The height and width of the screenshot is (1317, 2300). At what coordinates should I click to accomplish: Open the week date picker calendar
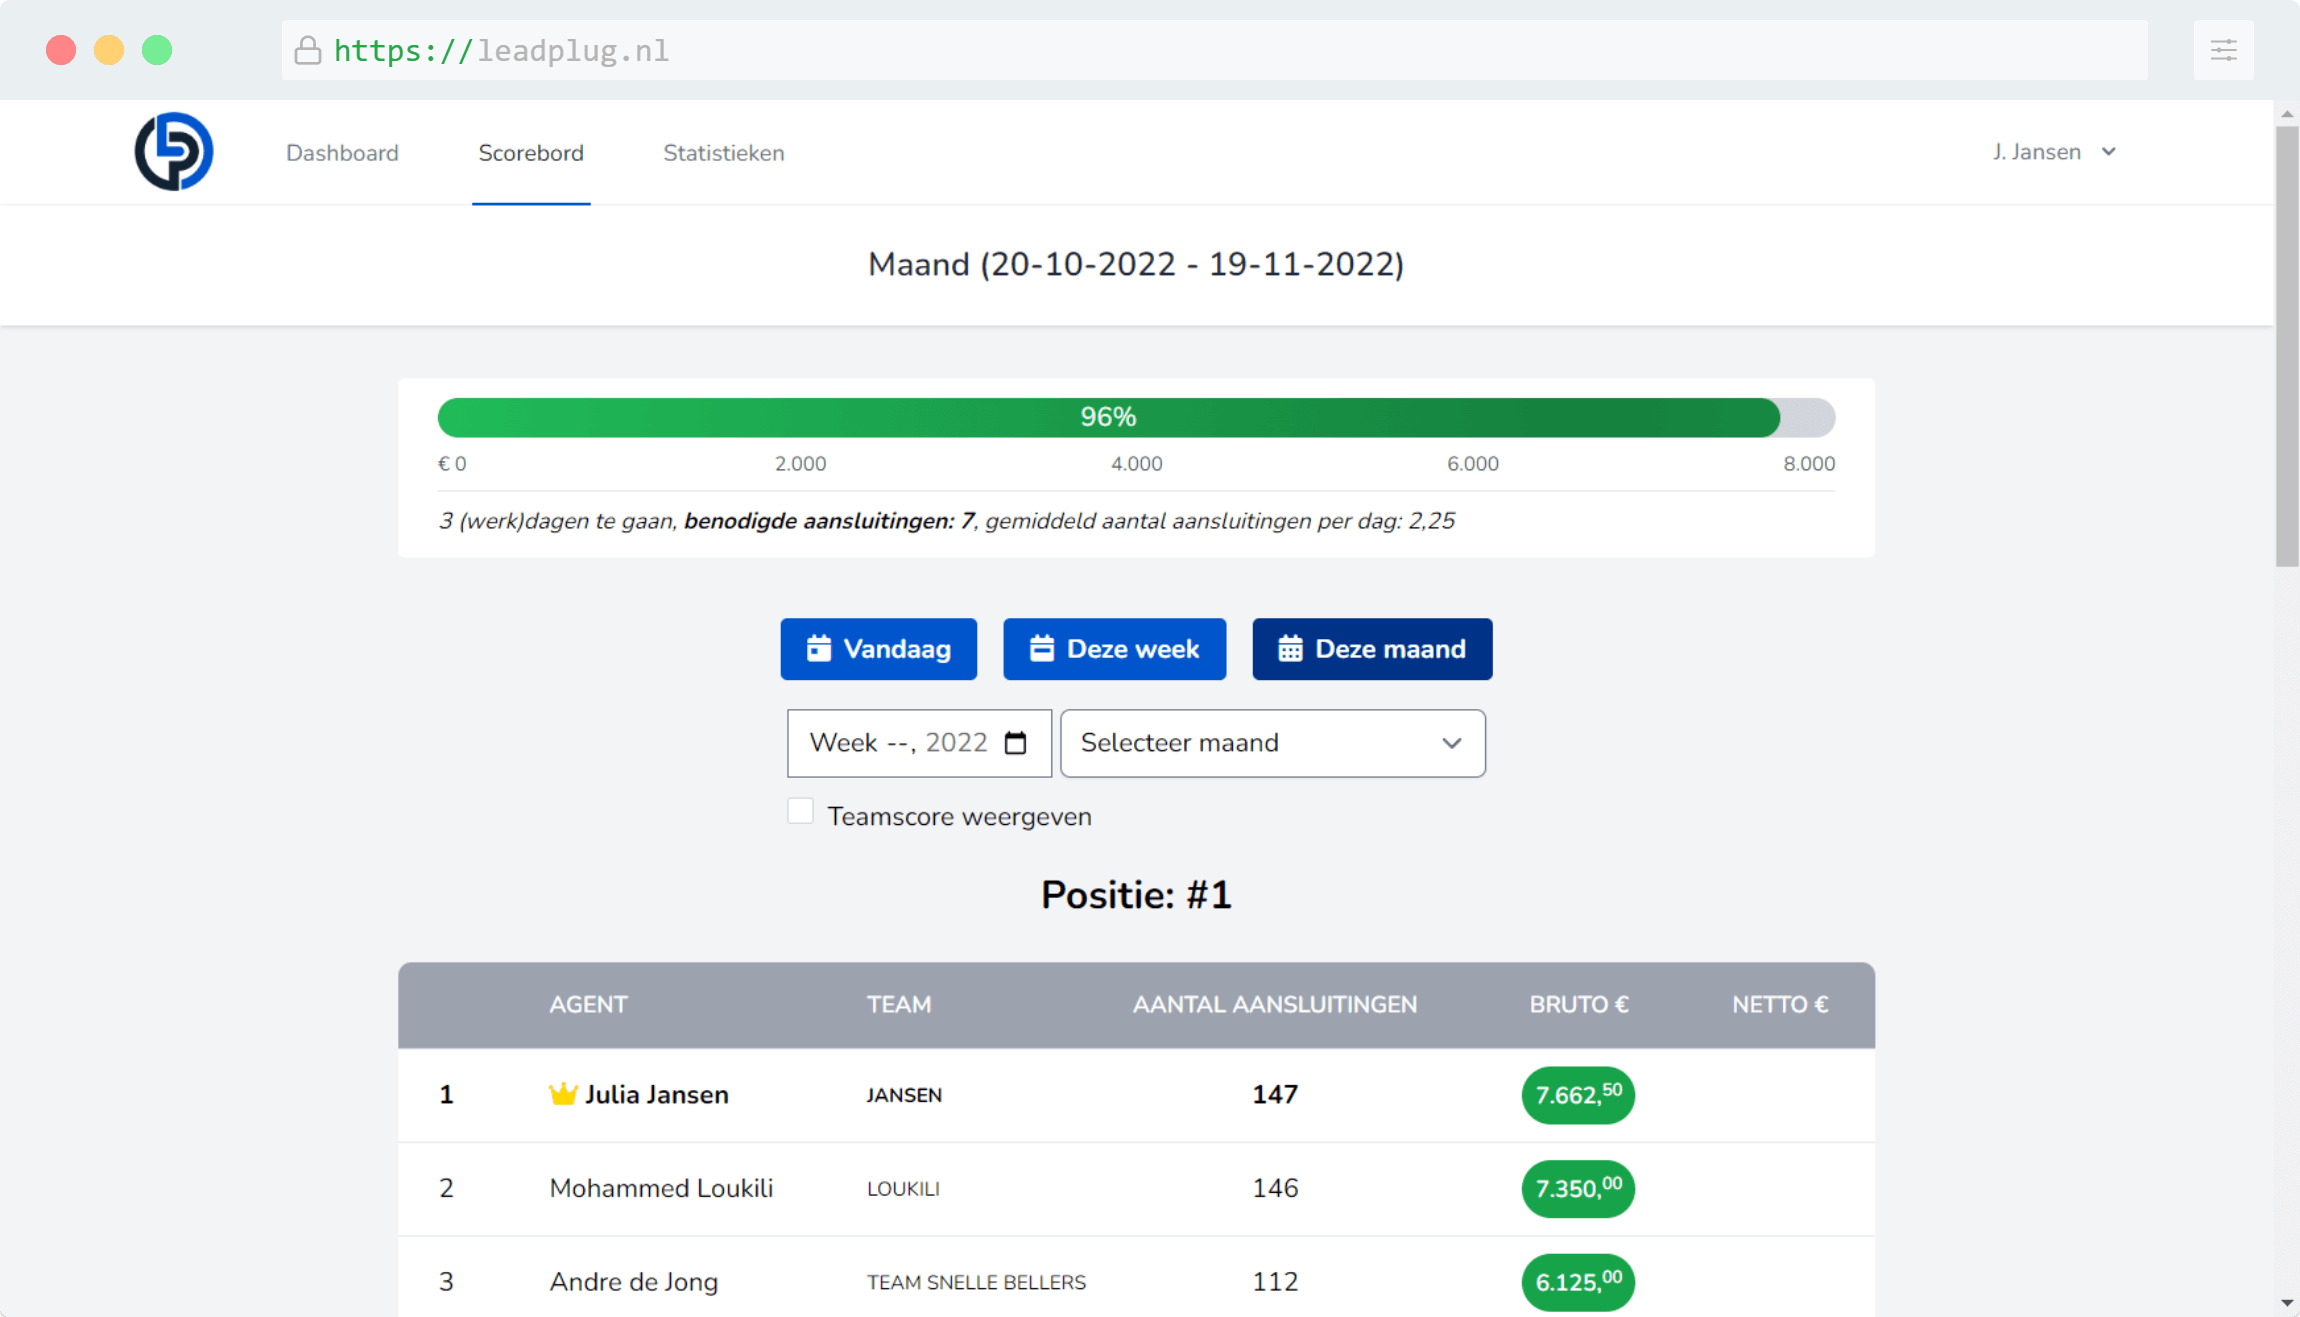[x=1016, y=742]
